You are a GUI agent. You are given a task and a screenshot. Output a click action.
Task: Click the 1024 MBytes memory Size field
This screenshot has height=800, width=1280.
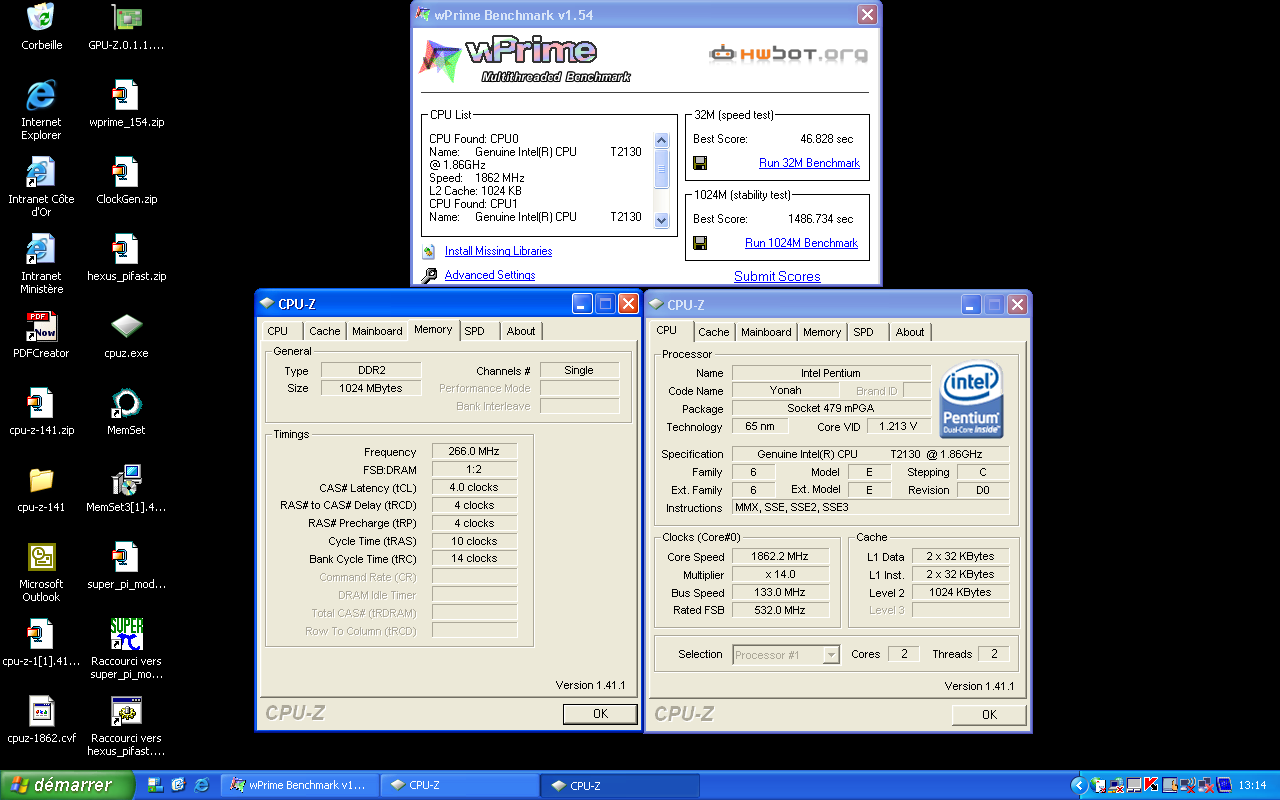[x=371, y=388]
